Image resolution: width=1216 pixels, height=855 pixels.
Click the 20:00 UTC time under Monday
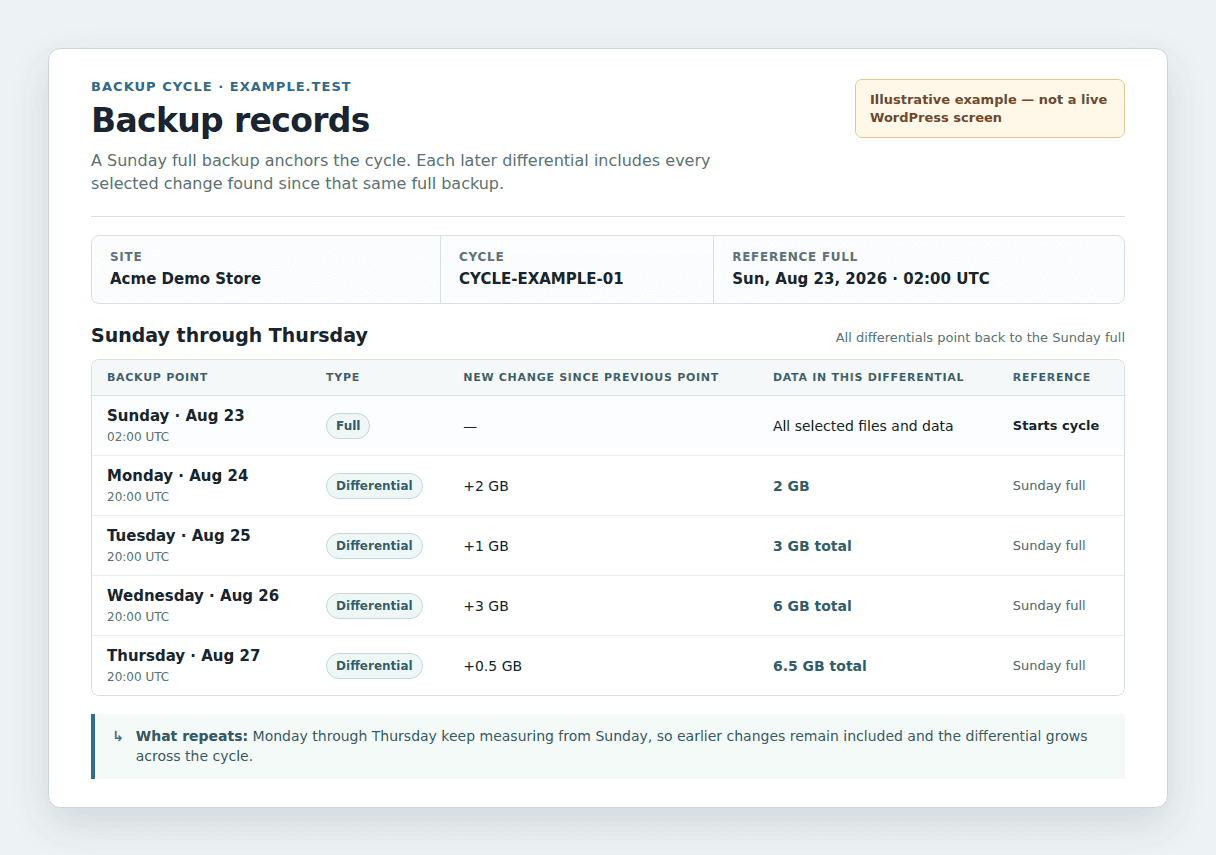(x=138, y=497)
